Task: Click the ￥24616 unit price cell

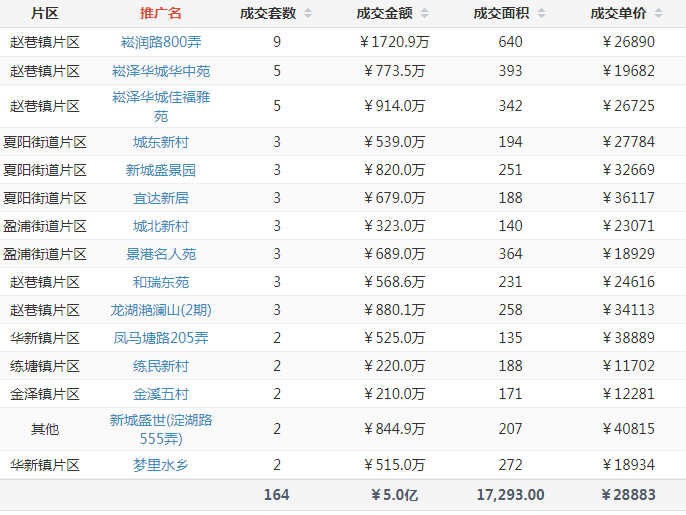Action: click(628, 282)
